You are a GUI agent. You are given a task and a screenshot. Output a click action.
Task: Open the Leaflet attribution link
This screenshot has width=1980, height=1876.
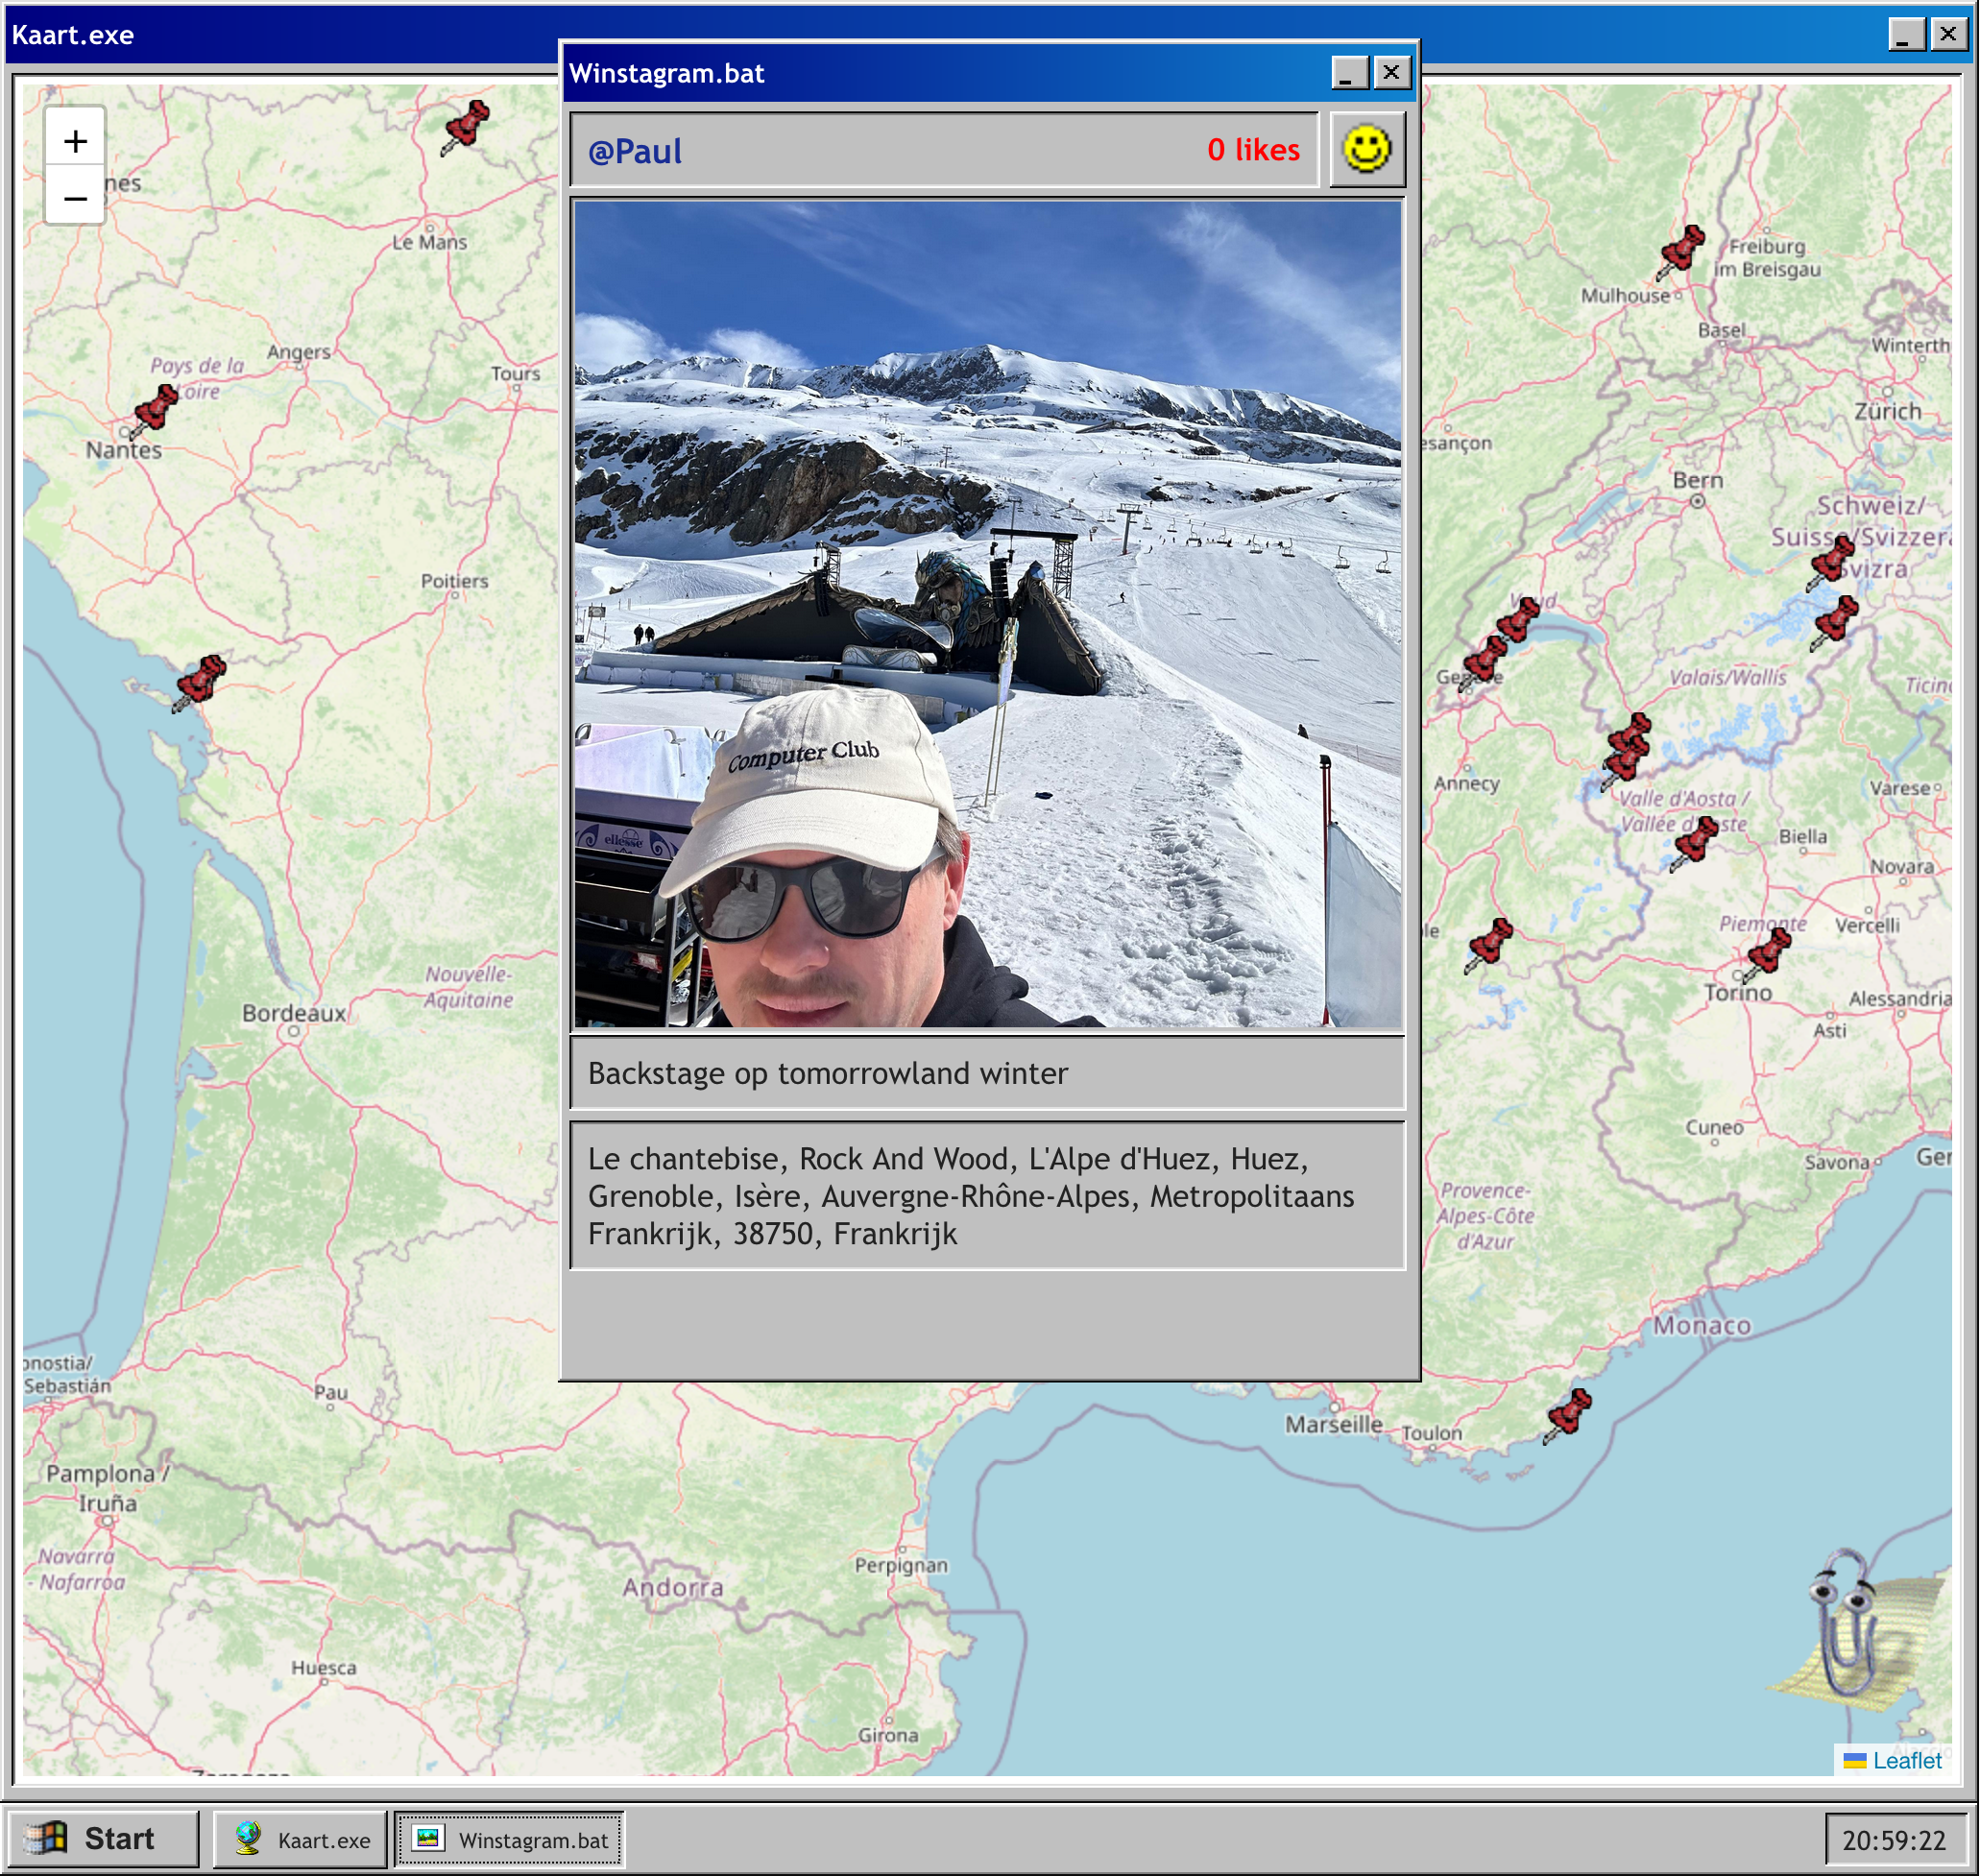(1906, 1760)
